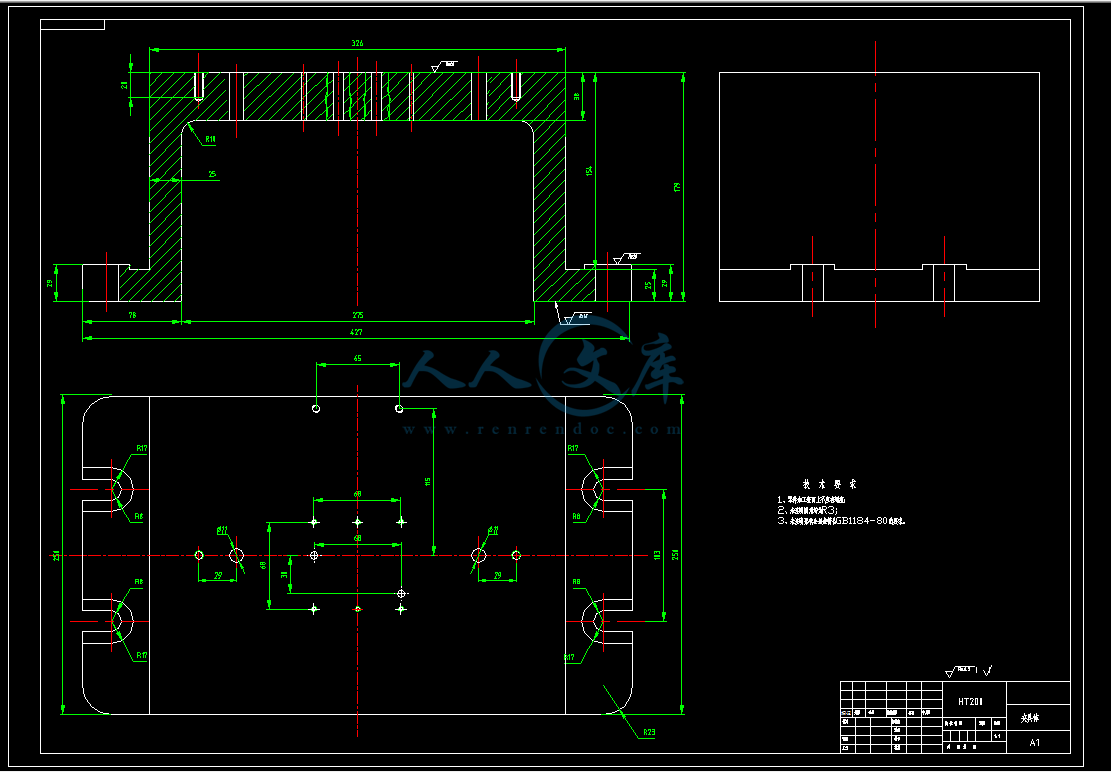Viewport: 1111px width, 772px height.
Task: Click the 275 inner width dimension
Action: (x=357, y=315)
